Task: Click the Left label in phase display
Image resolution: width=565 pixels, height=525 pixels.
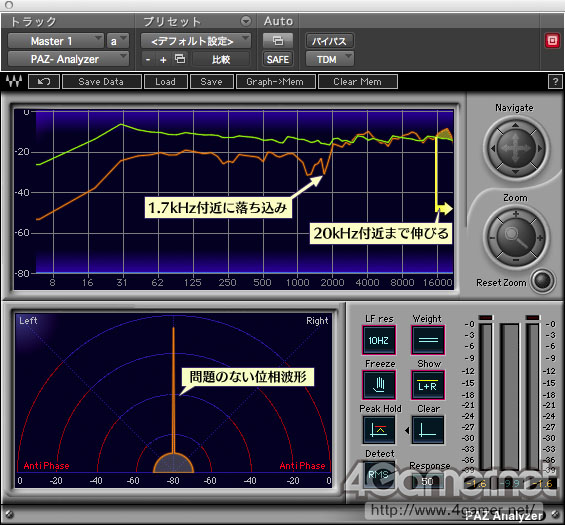Action: tap(28, 320)
